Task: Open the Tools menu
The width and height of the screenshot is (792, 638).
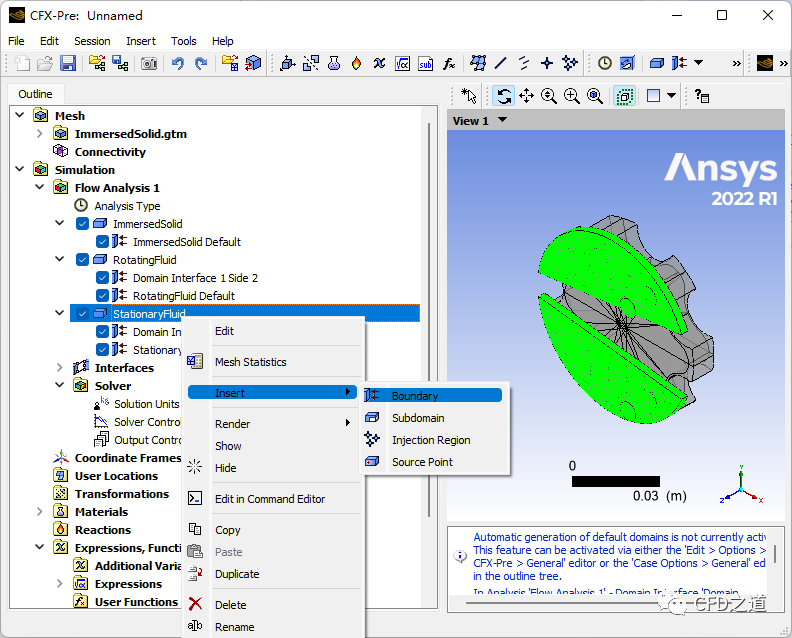Action: click(x=183, y=41)
